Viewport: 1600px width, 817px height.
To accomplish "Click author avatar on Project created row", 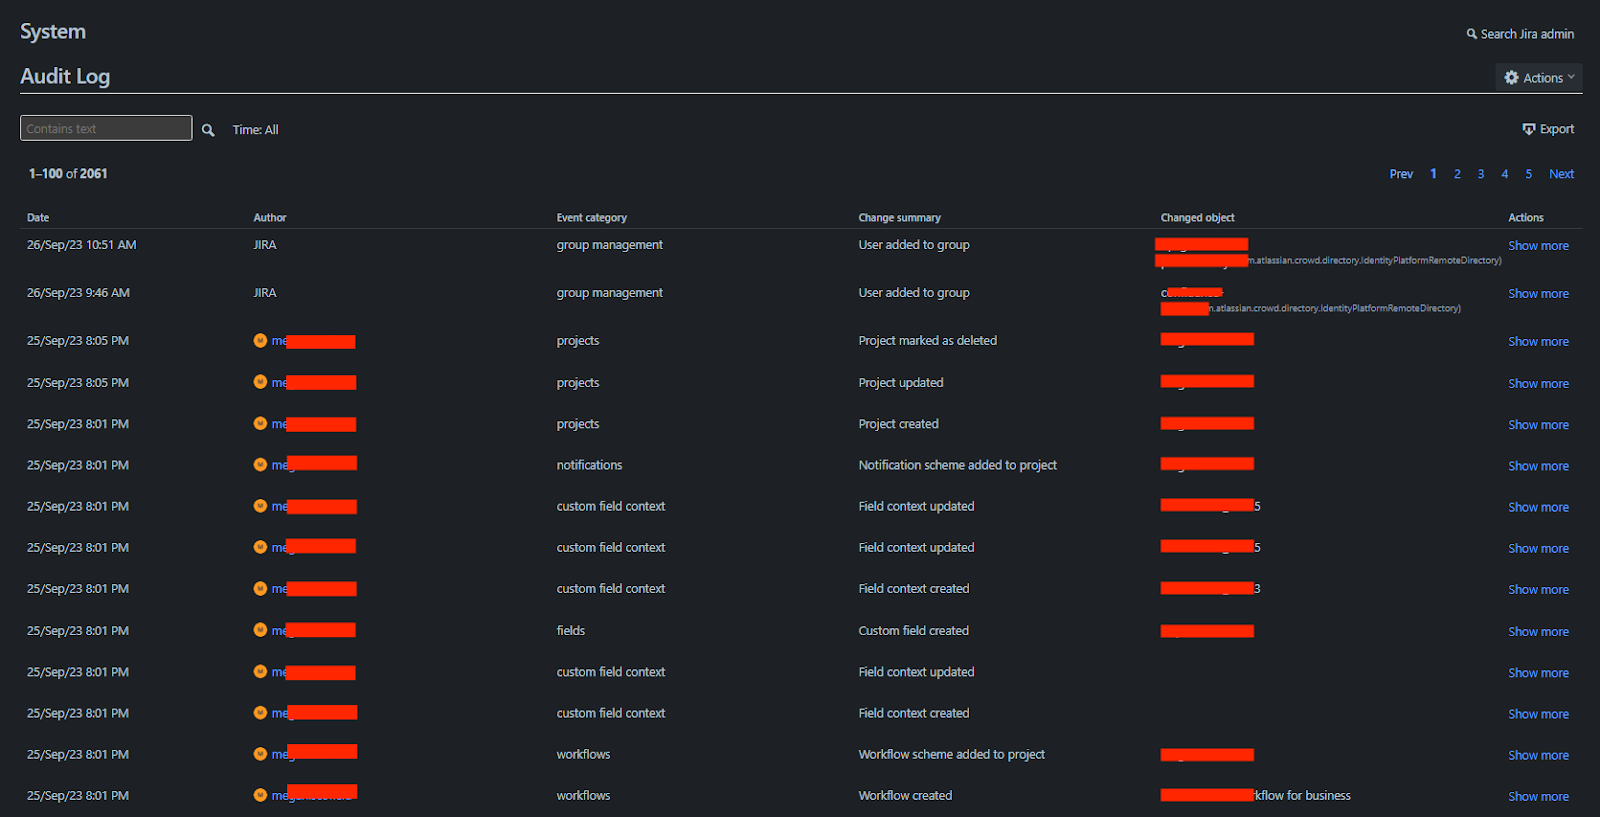I will [260, 424].
